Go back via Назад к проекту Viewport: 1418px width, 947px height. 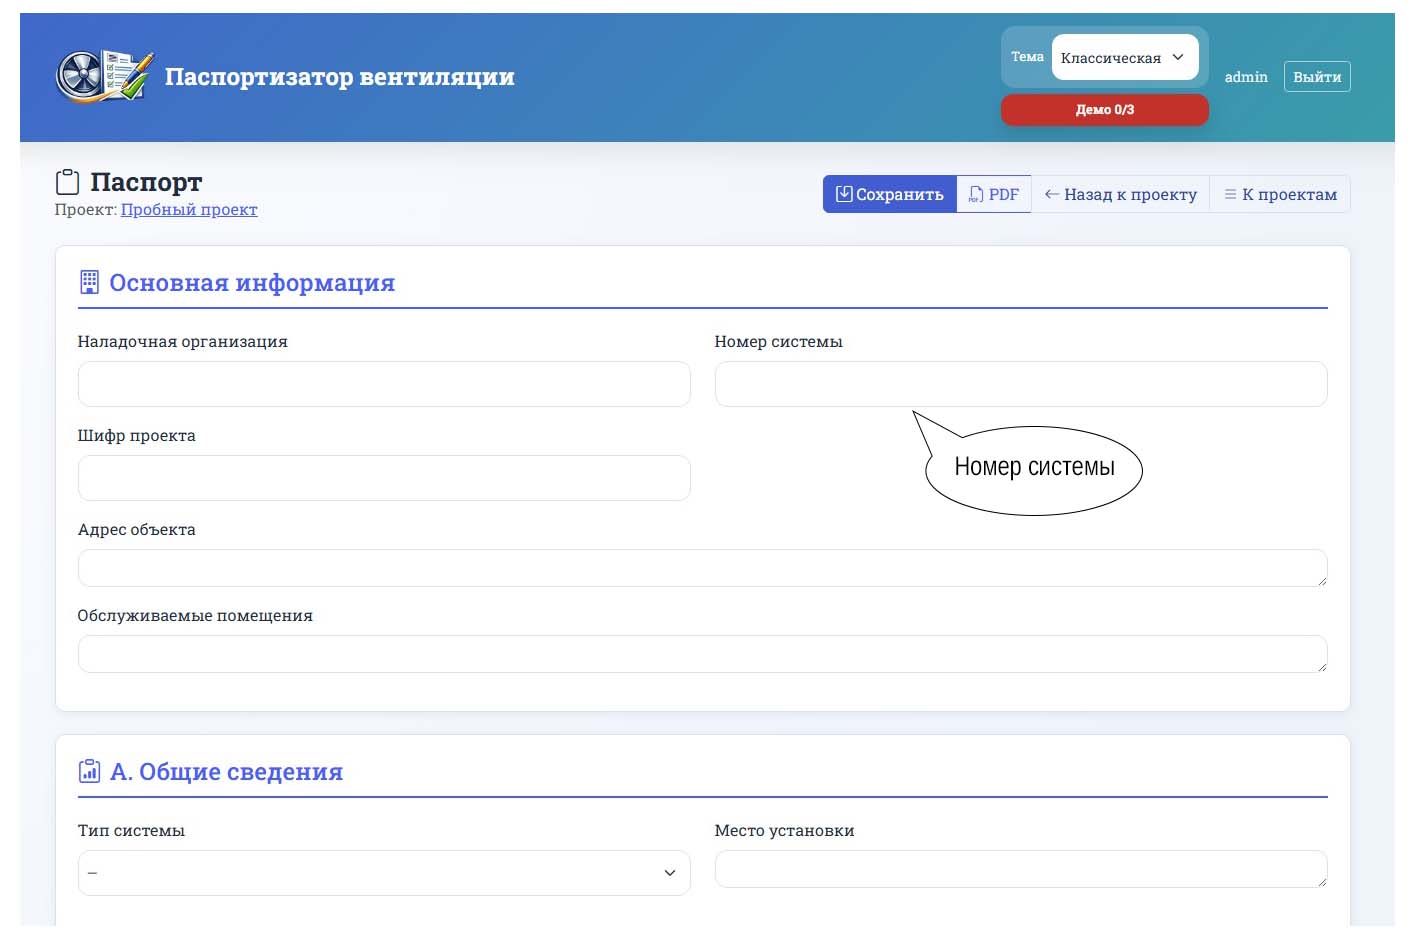[x=1121, y=194]
